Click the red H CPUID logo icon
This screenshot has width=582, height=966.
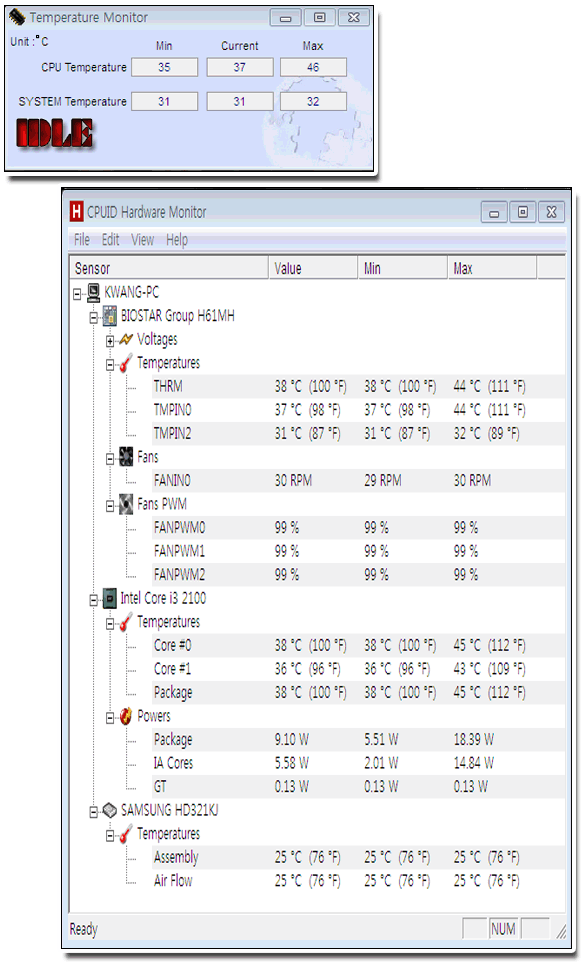[76, 212]
